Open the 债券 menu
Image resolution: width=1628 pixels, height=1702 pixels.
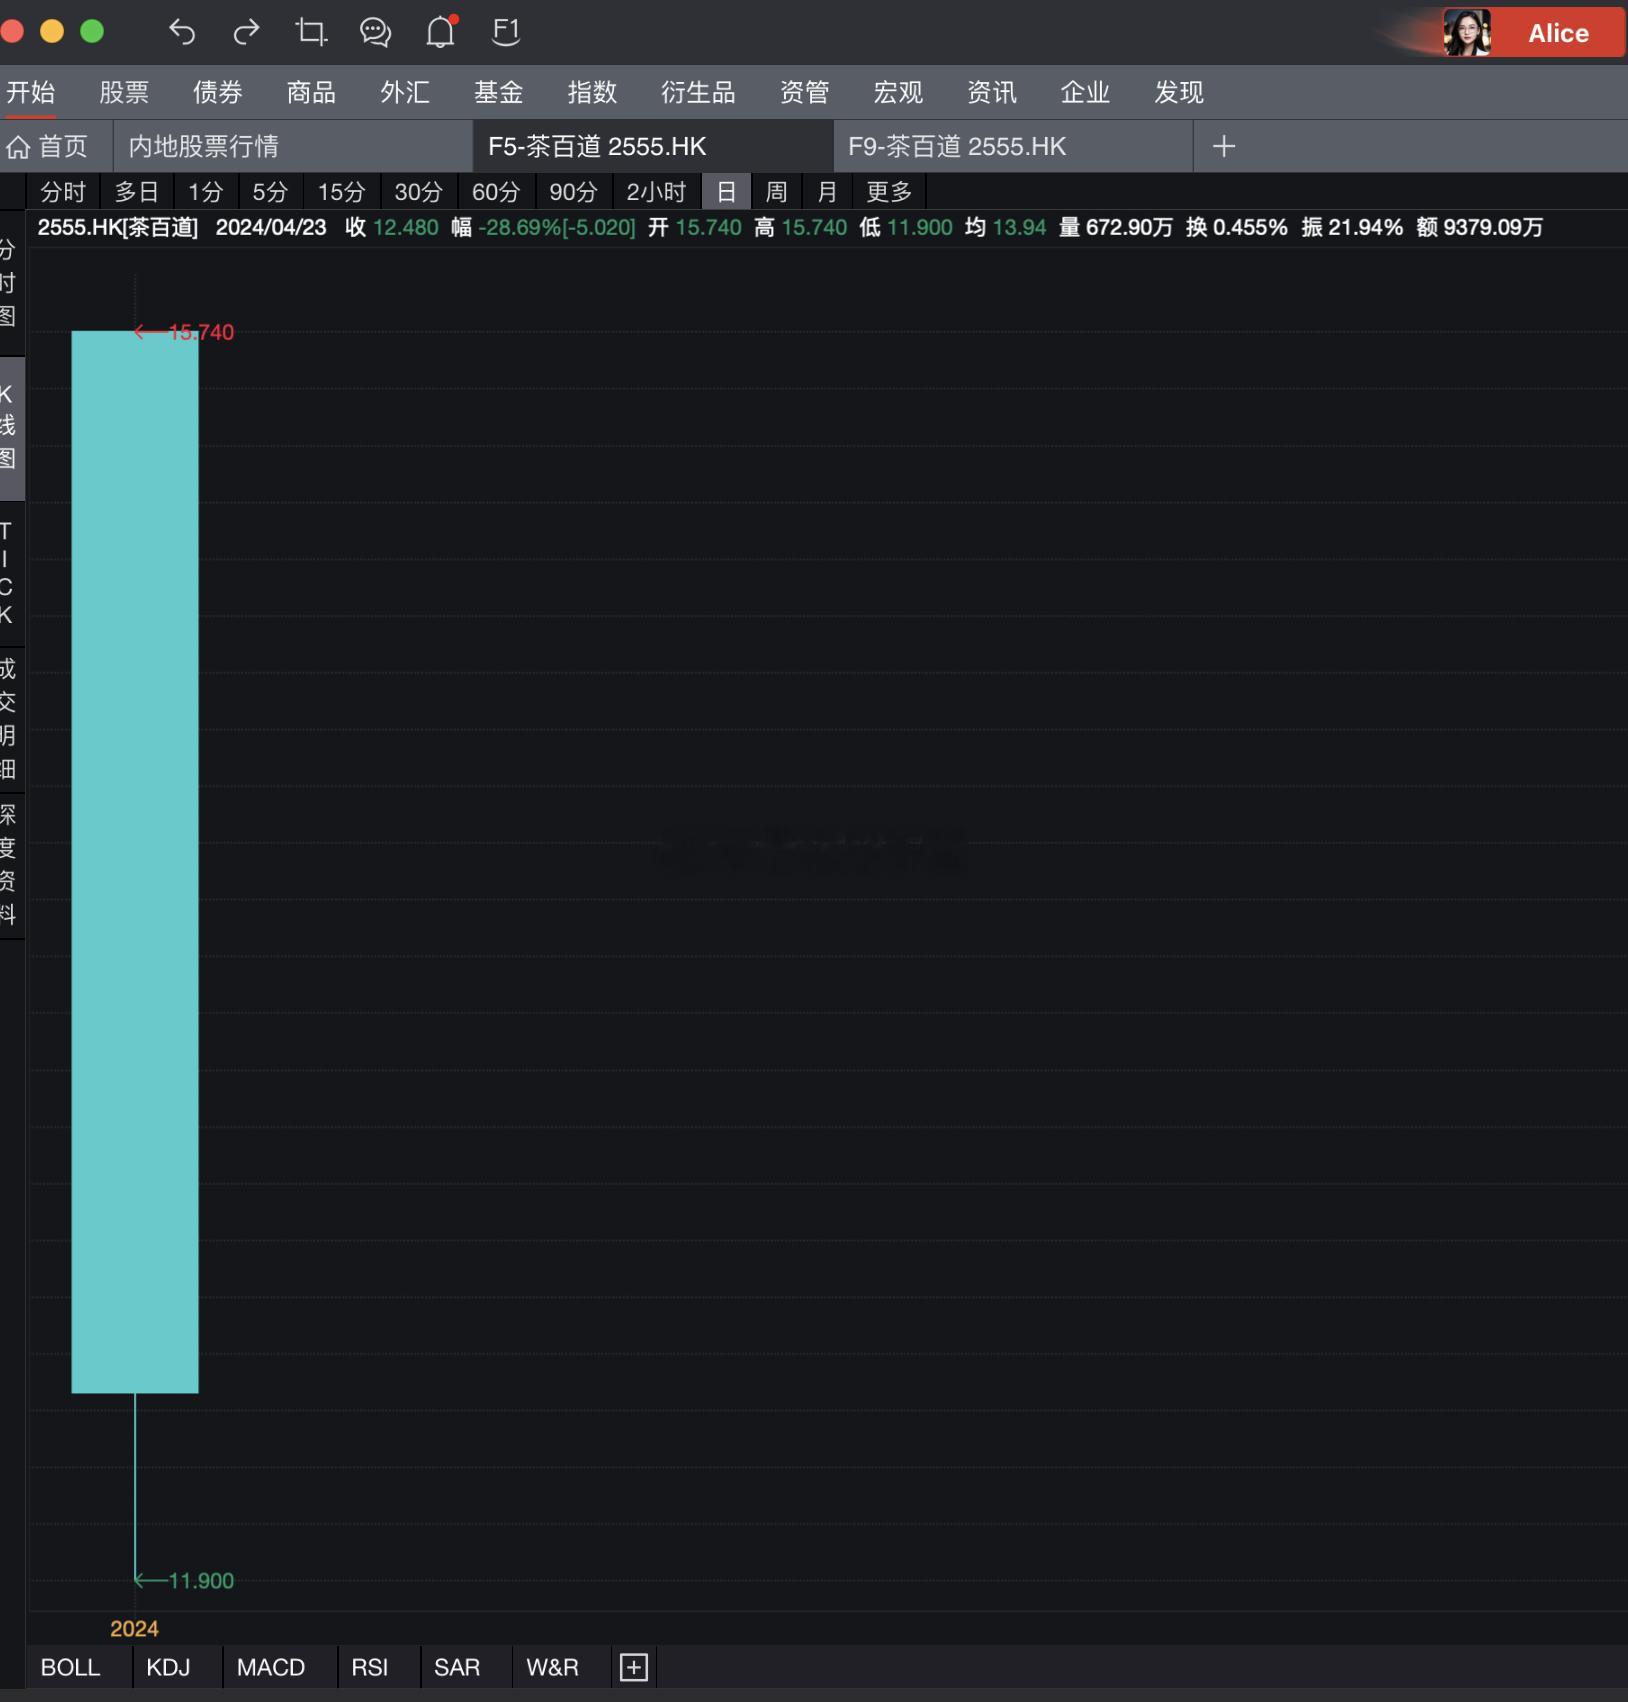217,92
